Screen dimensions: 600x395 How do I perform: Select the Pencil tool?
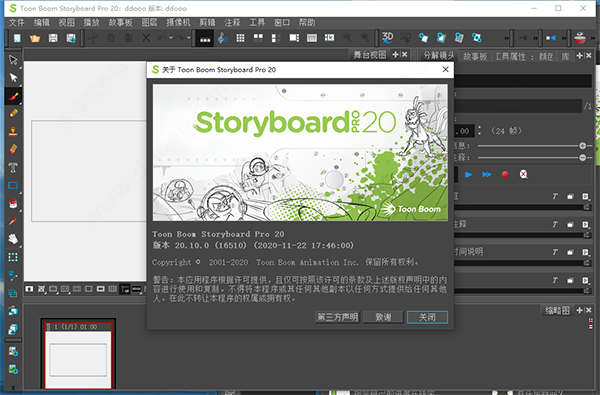(x=13, y=113)
